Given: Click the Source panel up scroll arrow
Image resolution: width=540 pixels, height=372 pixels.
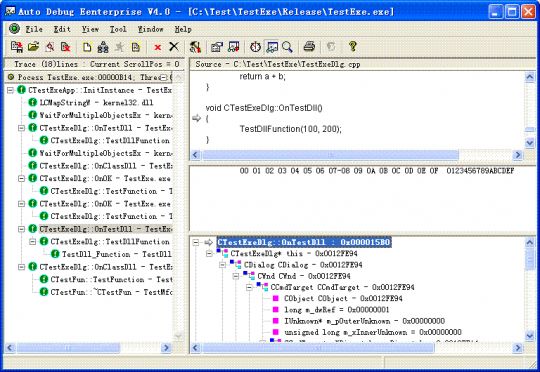Looking at the screenshot, I should click(530, 77).
